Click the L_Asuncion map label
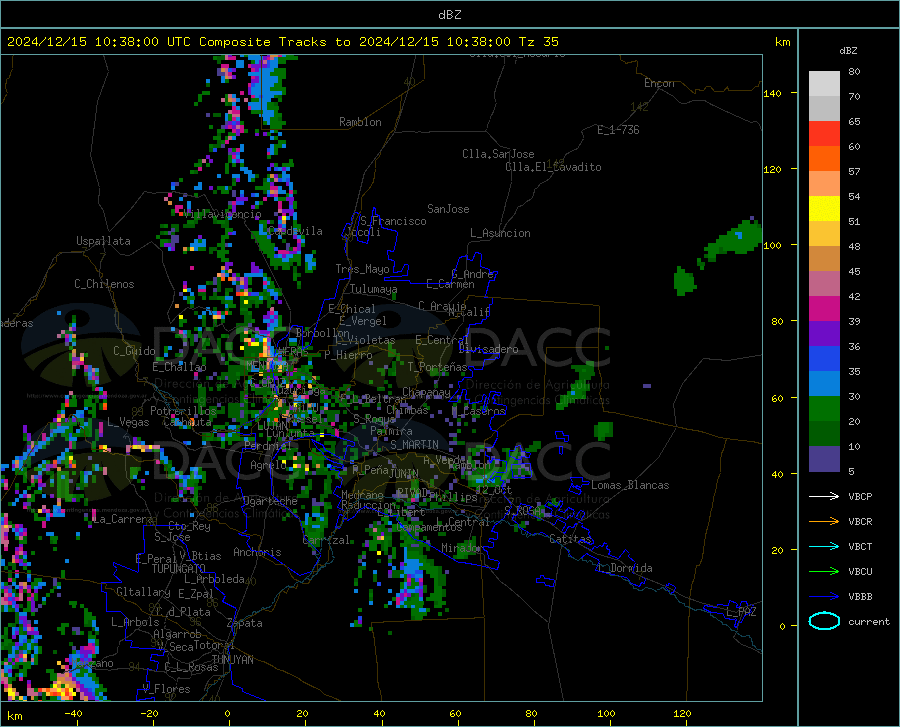The image size is (900, 727). pyautogui.click(x=500, y=233)
